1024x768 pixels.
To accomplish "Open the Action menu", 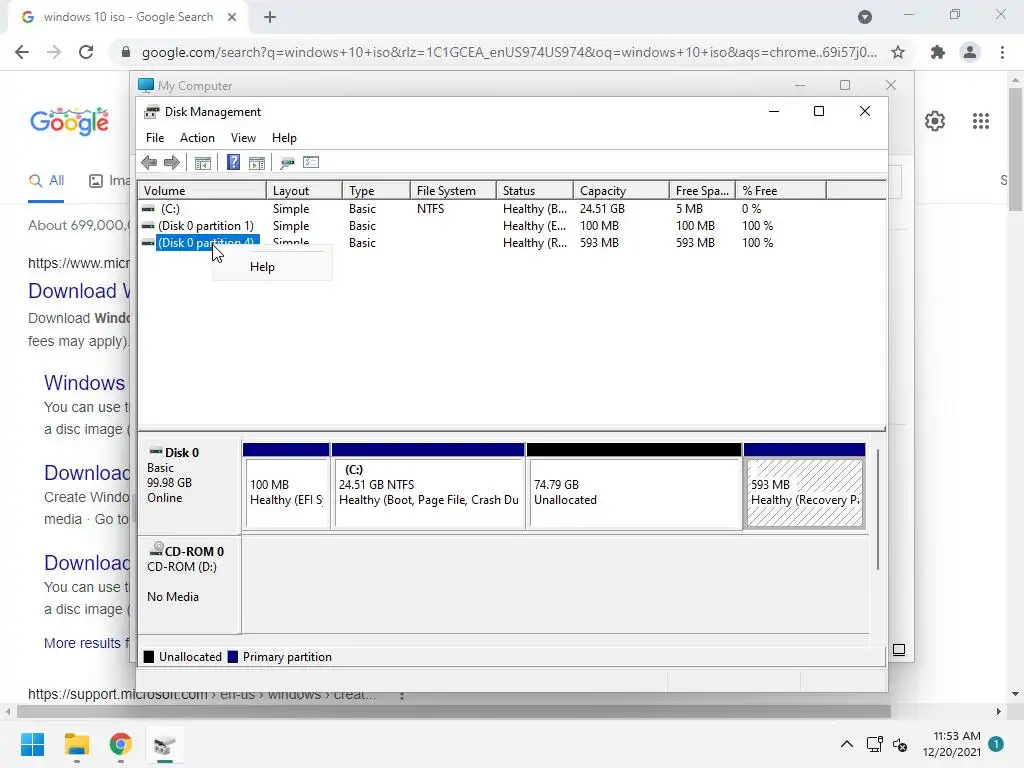I will click(x=197, y=138).
